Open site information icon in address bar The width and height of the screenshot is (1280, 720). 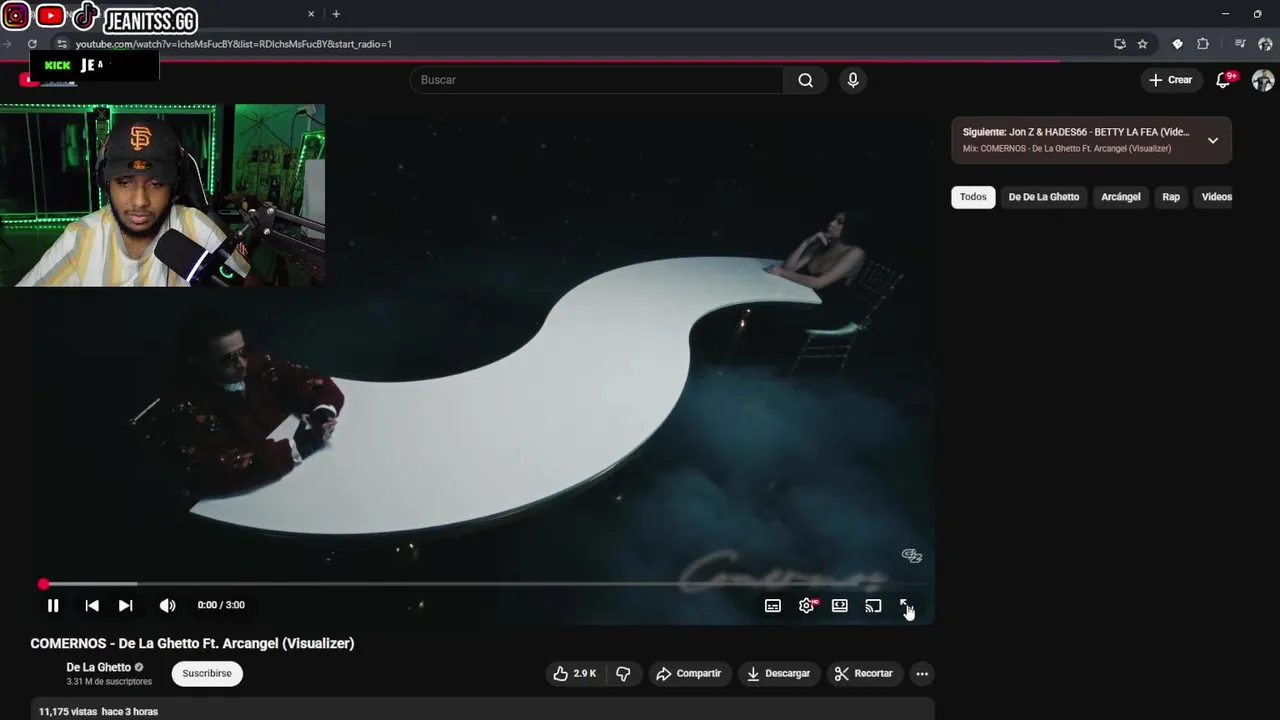coord(61,44)
